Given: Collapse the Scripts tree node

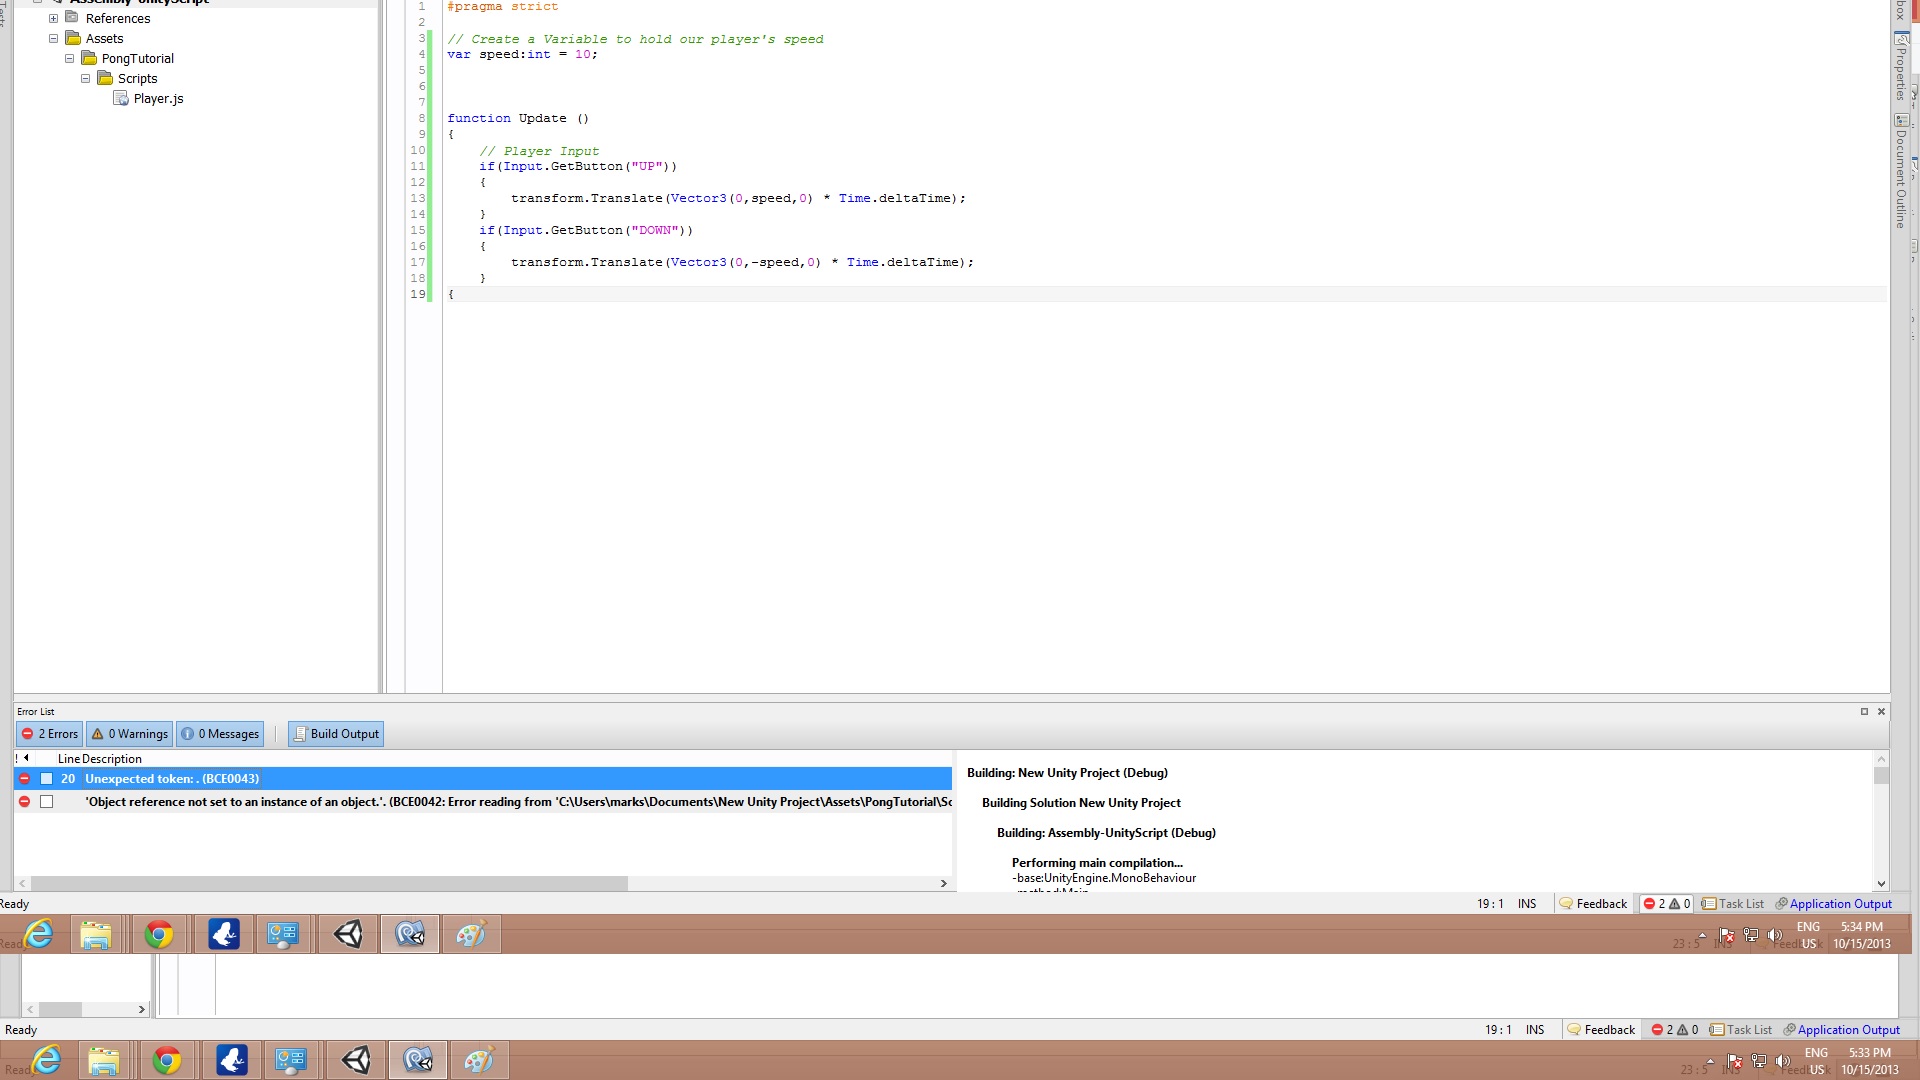Looking at the screenshot, I should point(85,78).
